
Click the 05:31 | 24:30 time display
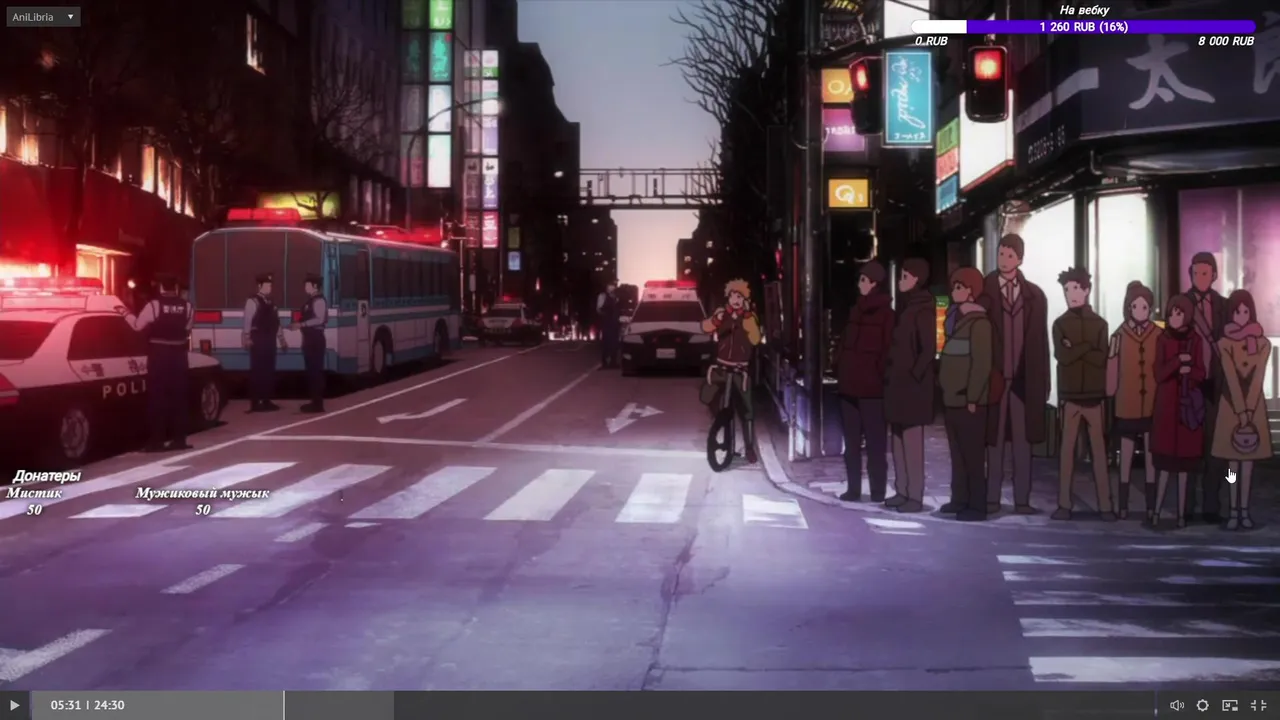pyautogui.click(x=88, y=705)
